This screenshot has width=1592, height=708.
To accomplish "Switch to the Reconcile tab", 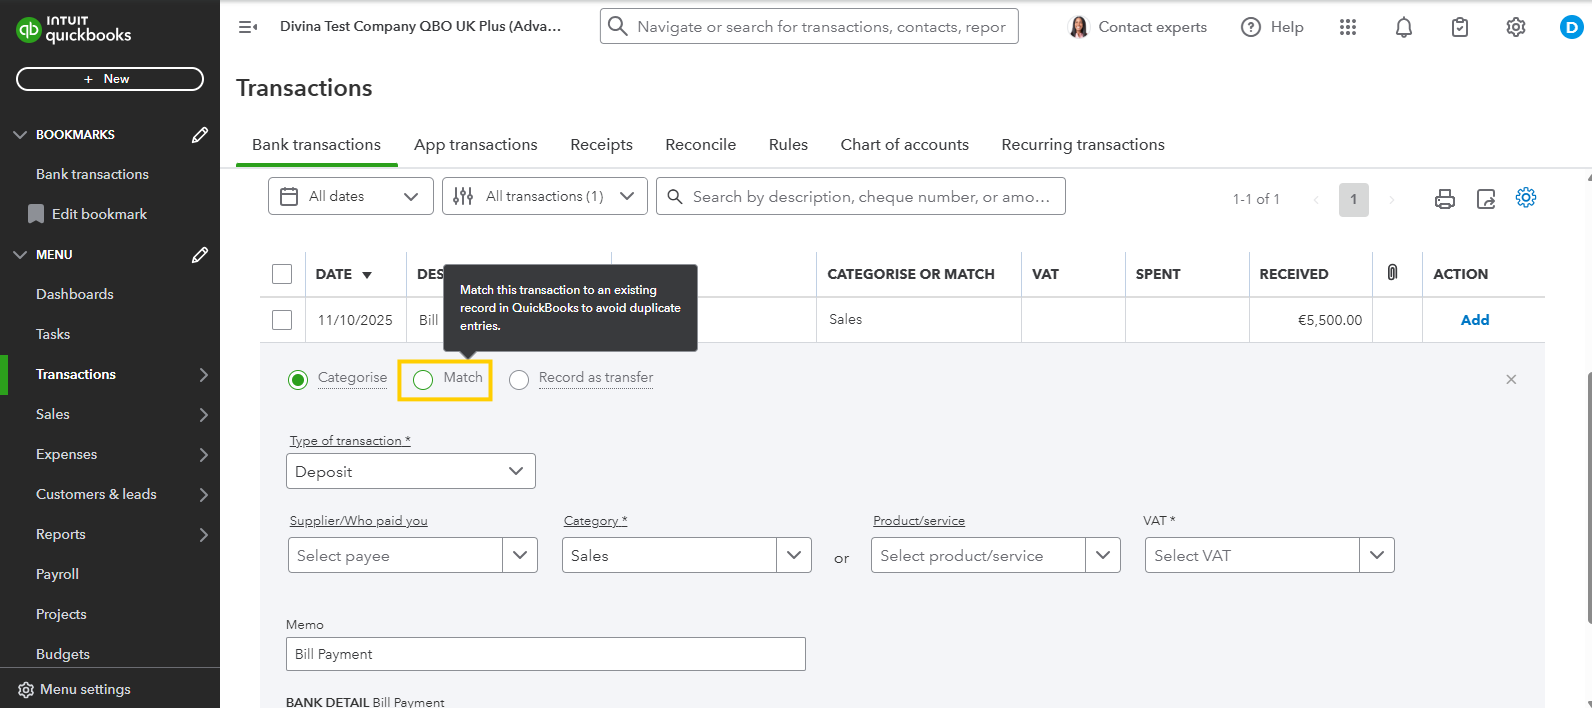I will pos(700,145).
